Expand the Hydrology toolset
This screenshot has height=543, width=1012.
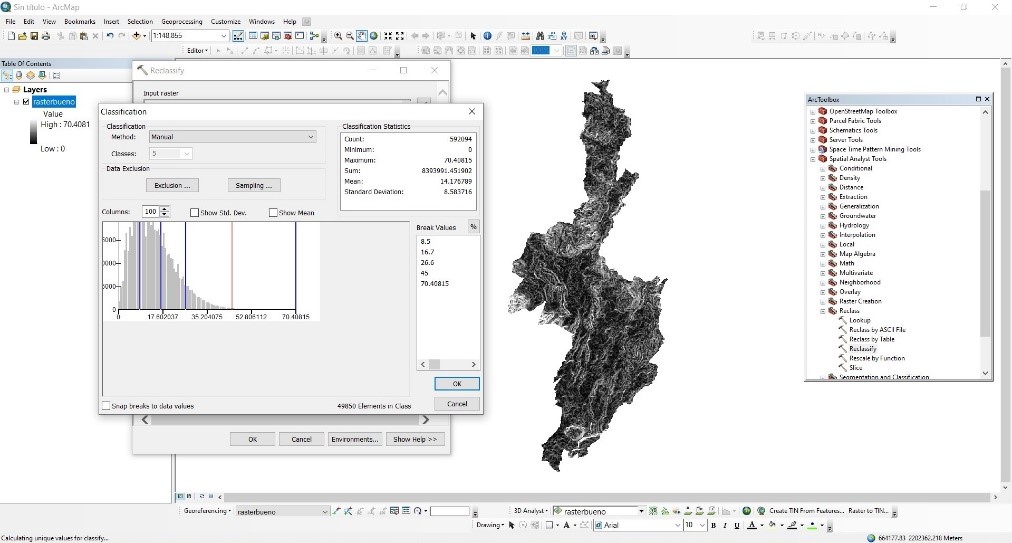pos(823,226)
